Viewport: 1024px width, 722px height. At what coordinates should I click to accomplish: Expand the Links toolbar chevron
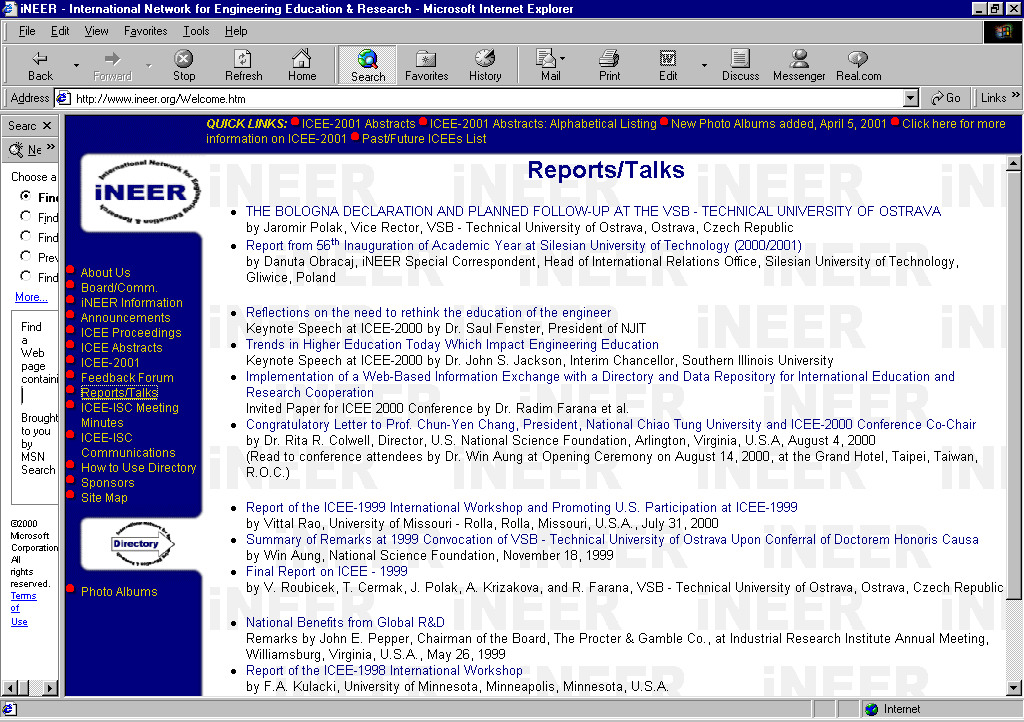click(x=1016, y=95)
